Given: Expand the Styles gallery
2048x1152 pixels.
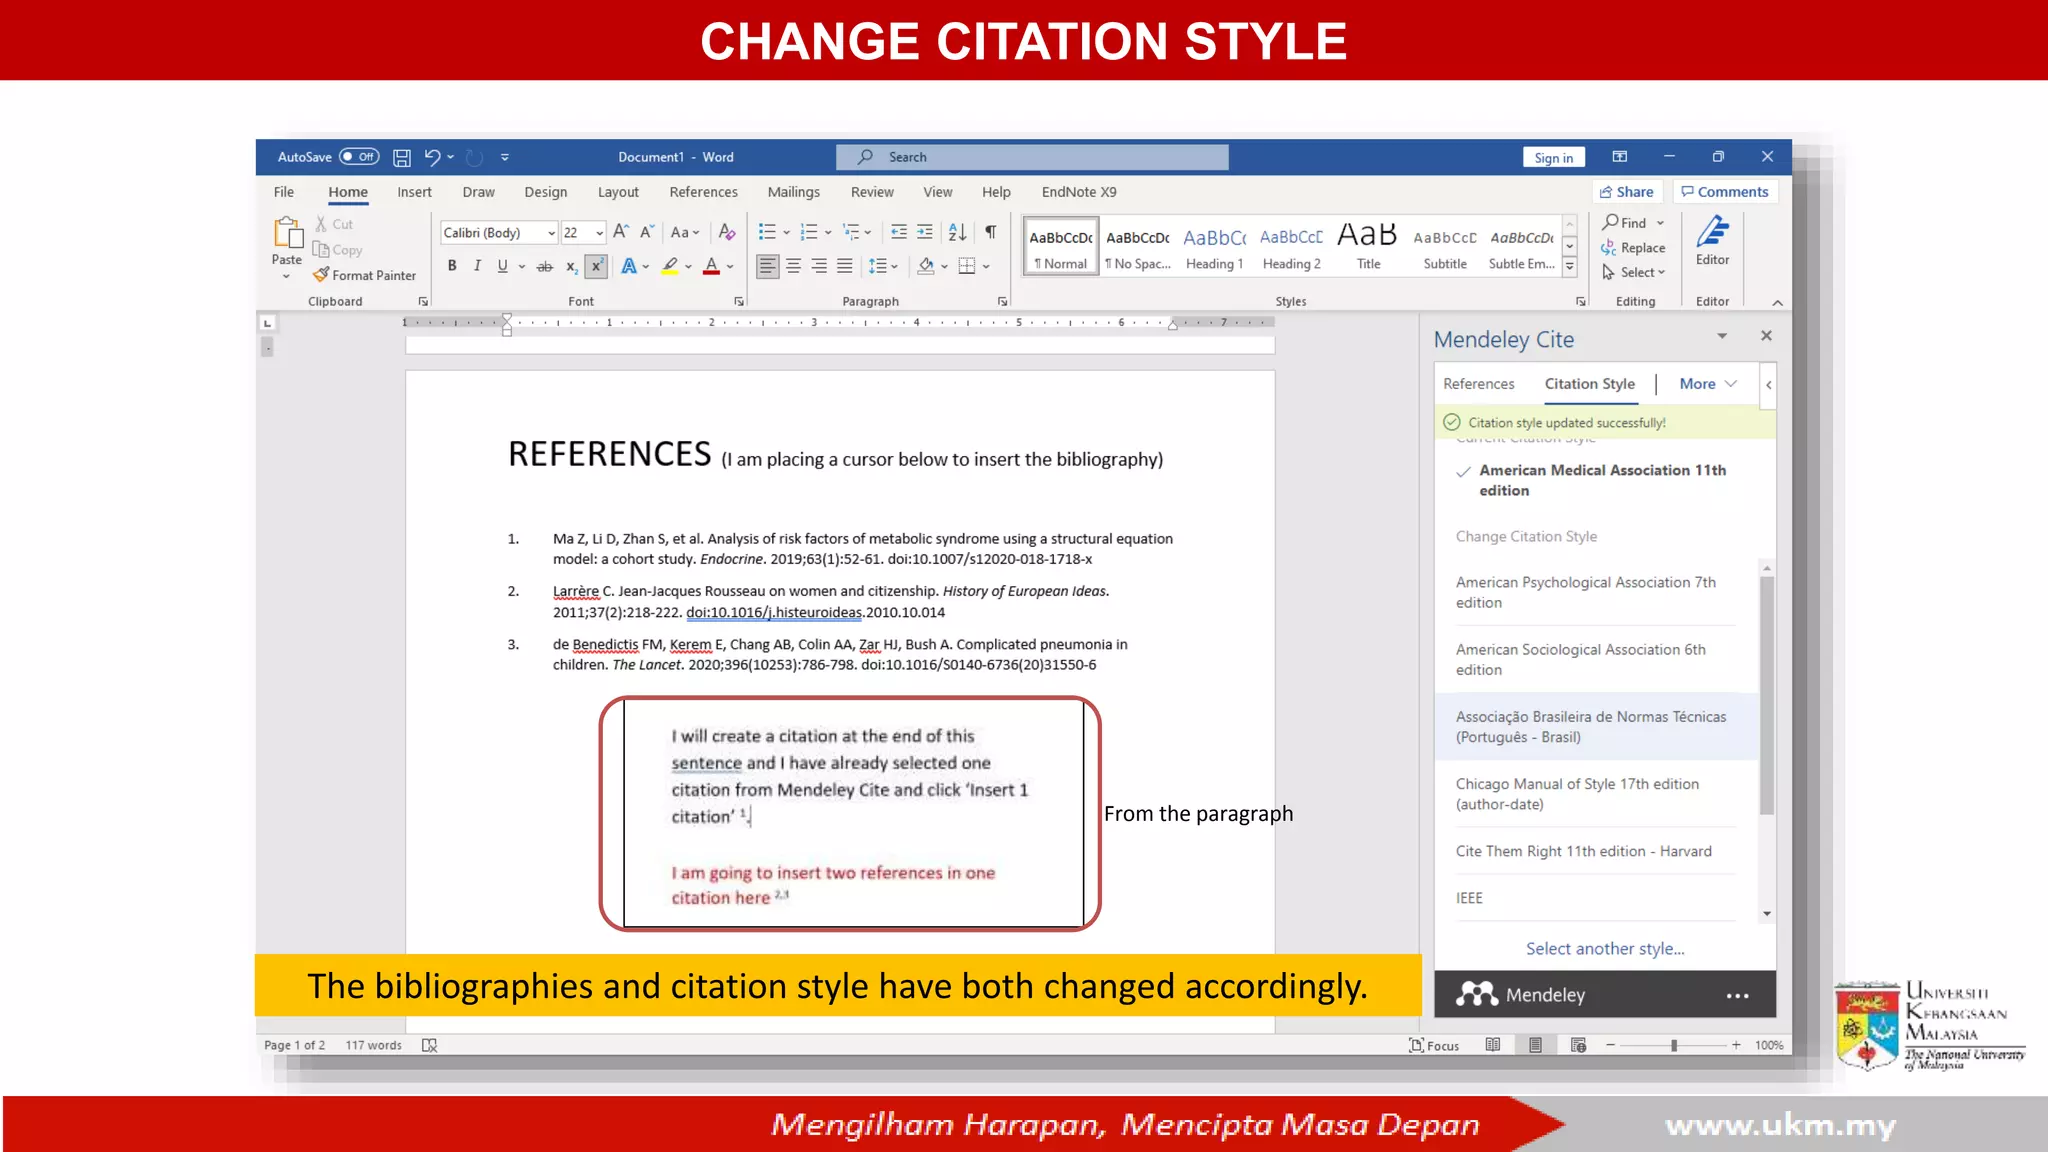Looking at the screenshot, I should pos(1570,267).
